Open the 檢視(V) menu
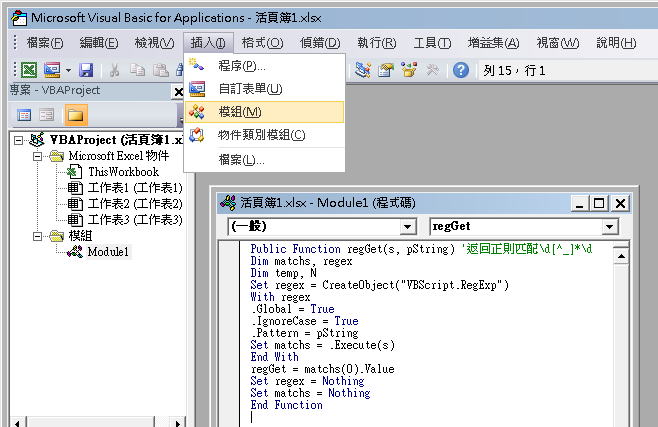The width and height of the screenshot is (658, 427). [x=154, y=43]
